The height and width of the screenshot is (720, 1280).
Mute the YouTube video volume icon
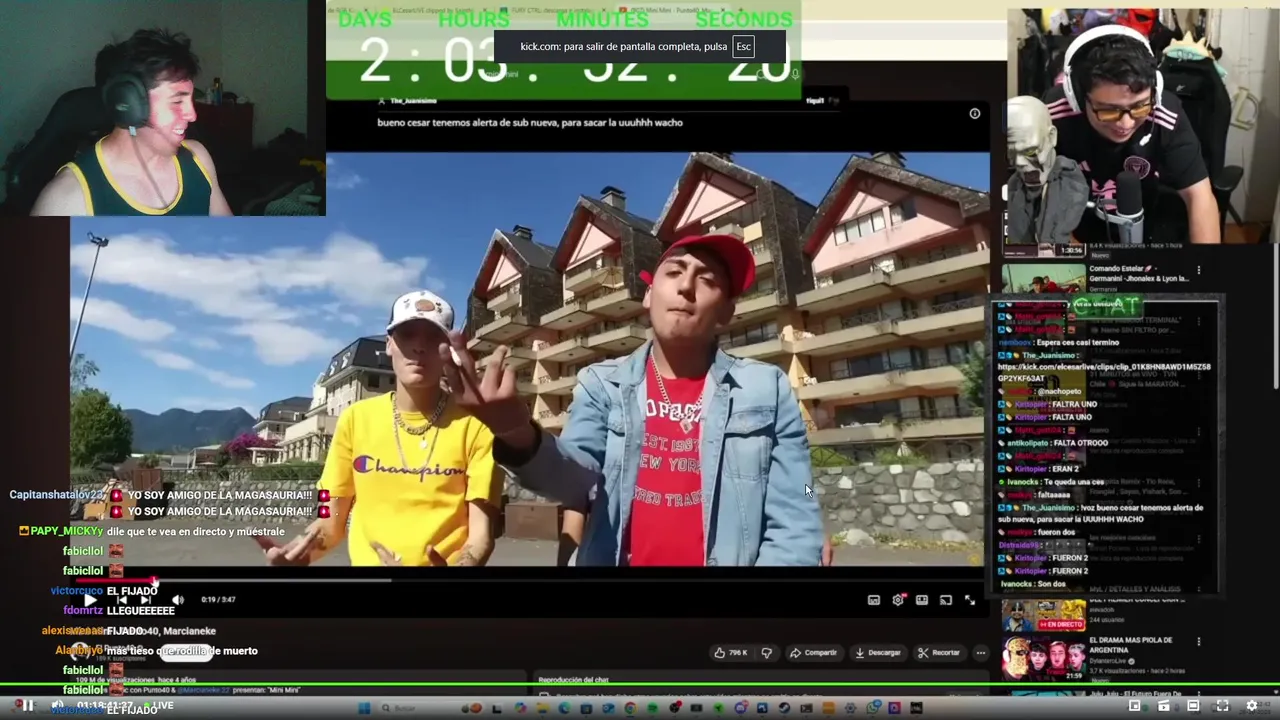tap(178, 600)
